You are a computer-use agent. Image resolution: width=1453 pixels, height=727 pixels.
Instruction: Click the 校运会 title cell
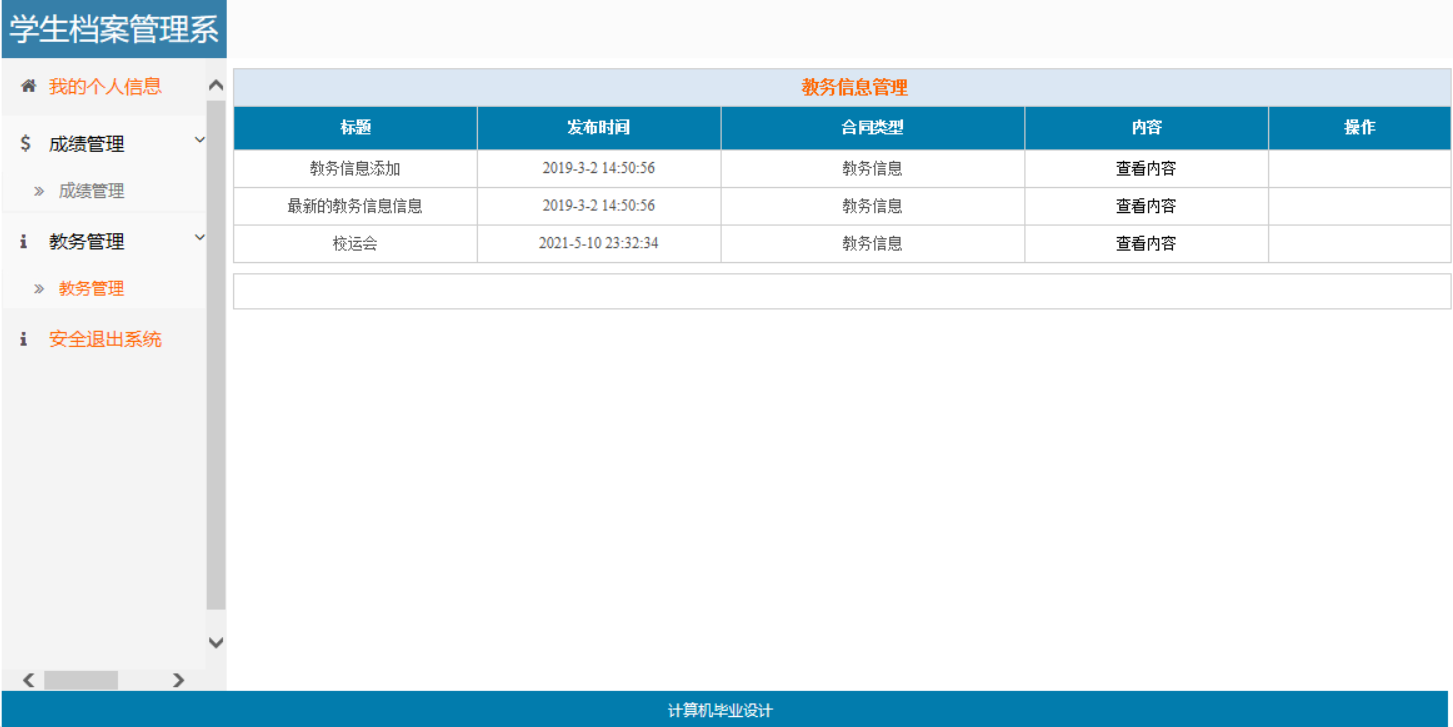tap(355, 243)
